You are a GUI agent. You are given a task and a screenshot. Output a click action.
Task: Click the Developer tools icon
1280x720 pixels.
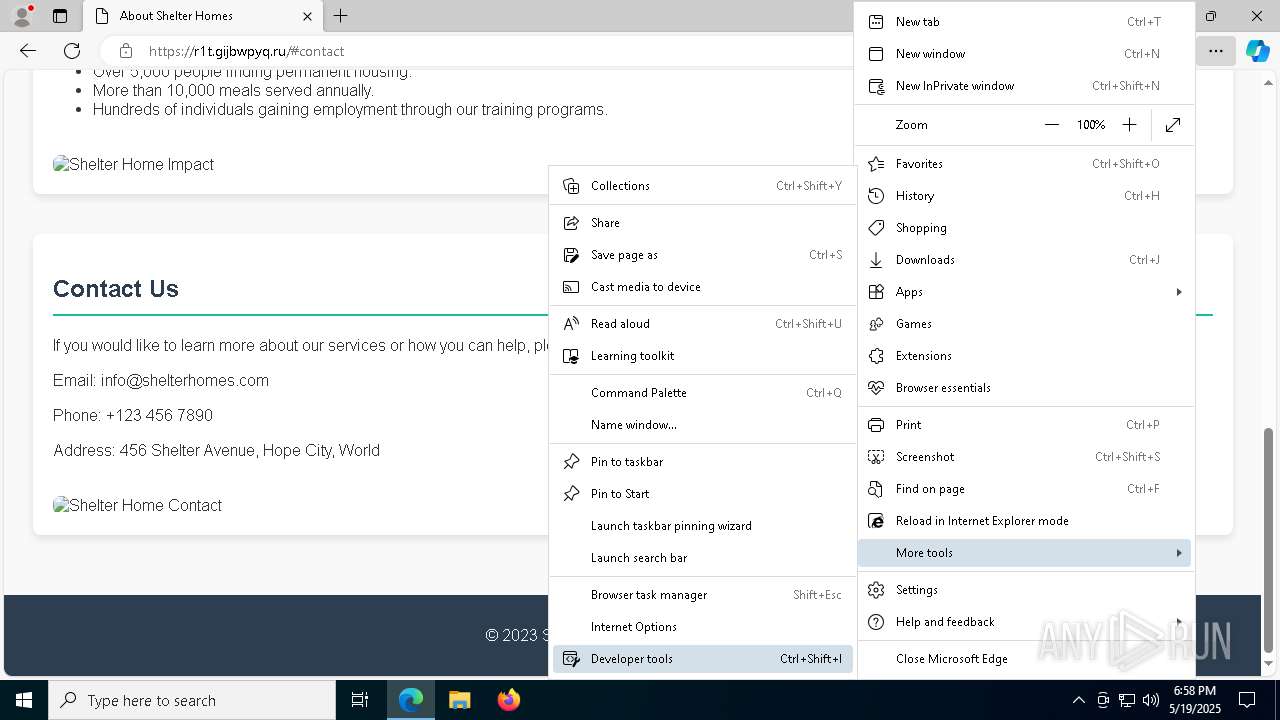coord(571,659)
